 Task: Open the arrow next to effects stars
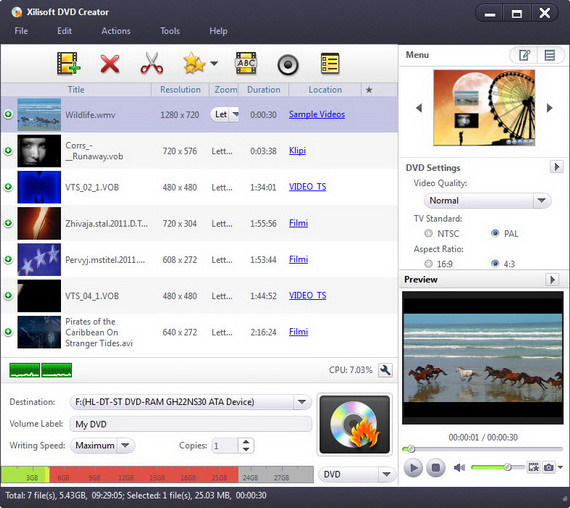(214, 63)
